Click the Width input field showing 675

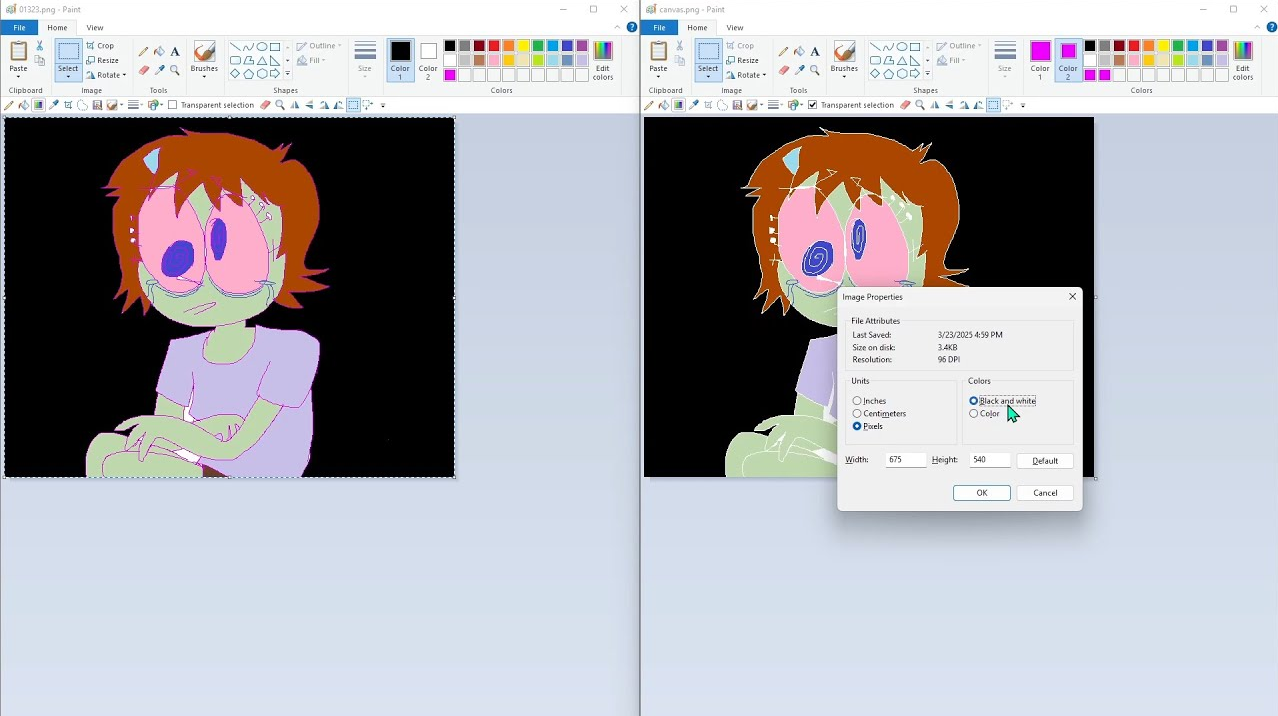pos(904,460)
